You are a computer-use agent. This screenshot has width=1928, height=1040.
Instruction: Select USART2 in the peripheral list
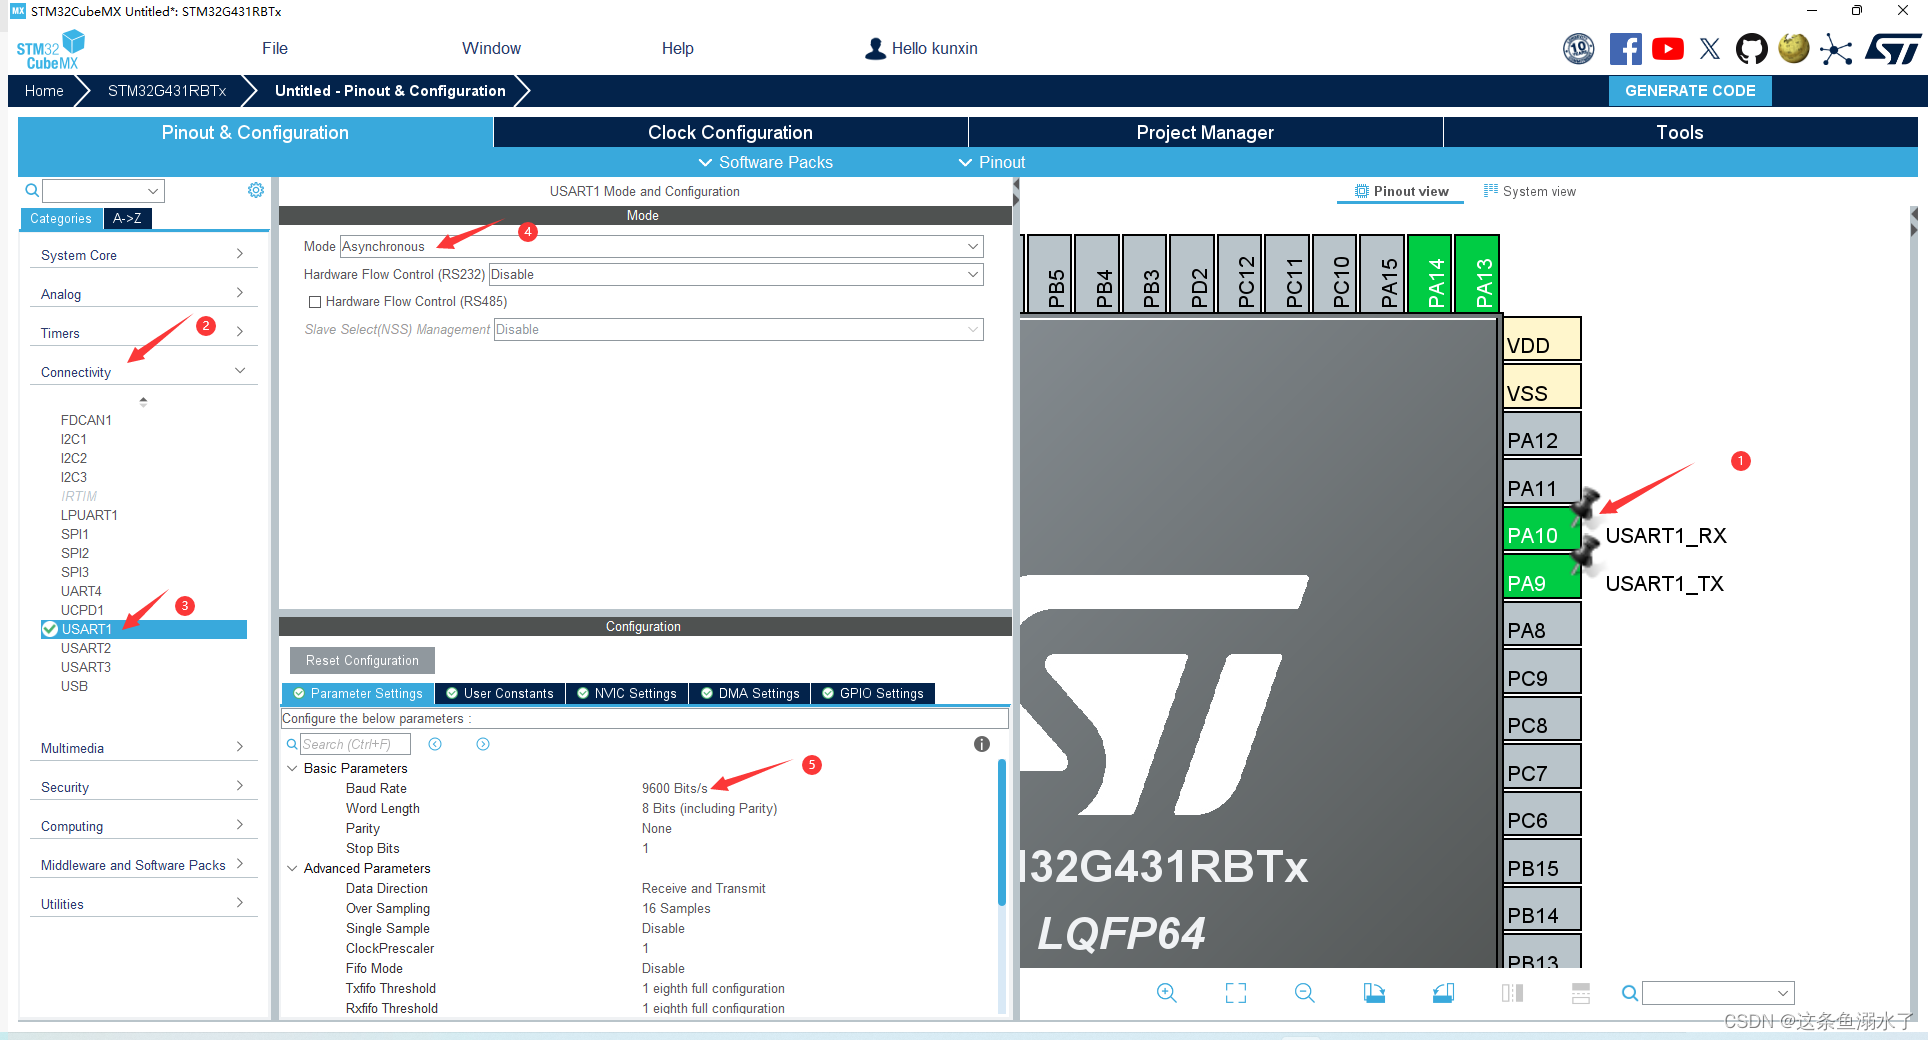point(86,648)
